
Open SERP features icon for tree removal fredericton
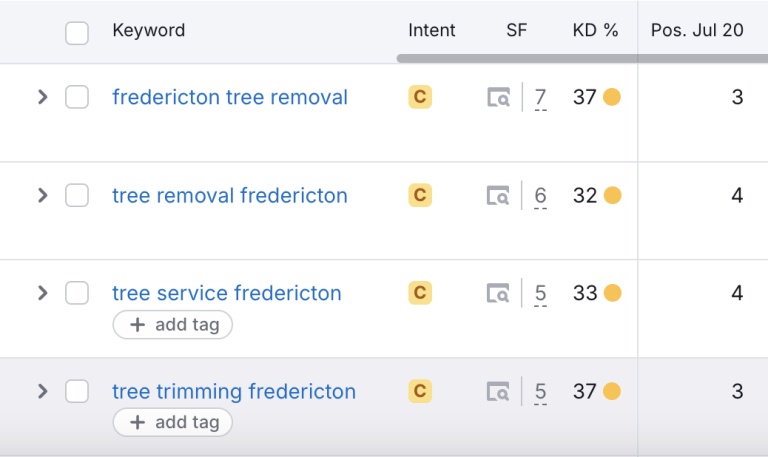(x=498, y=196)
